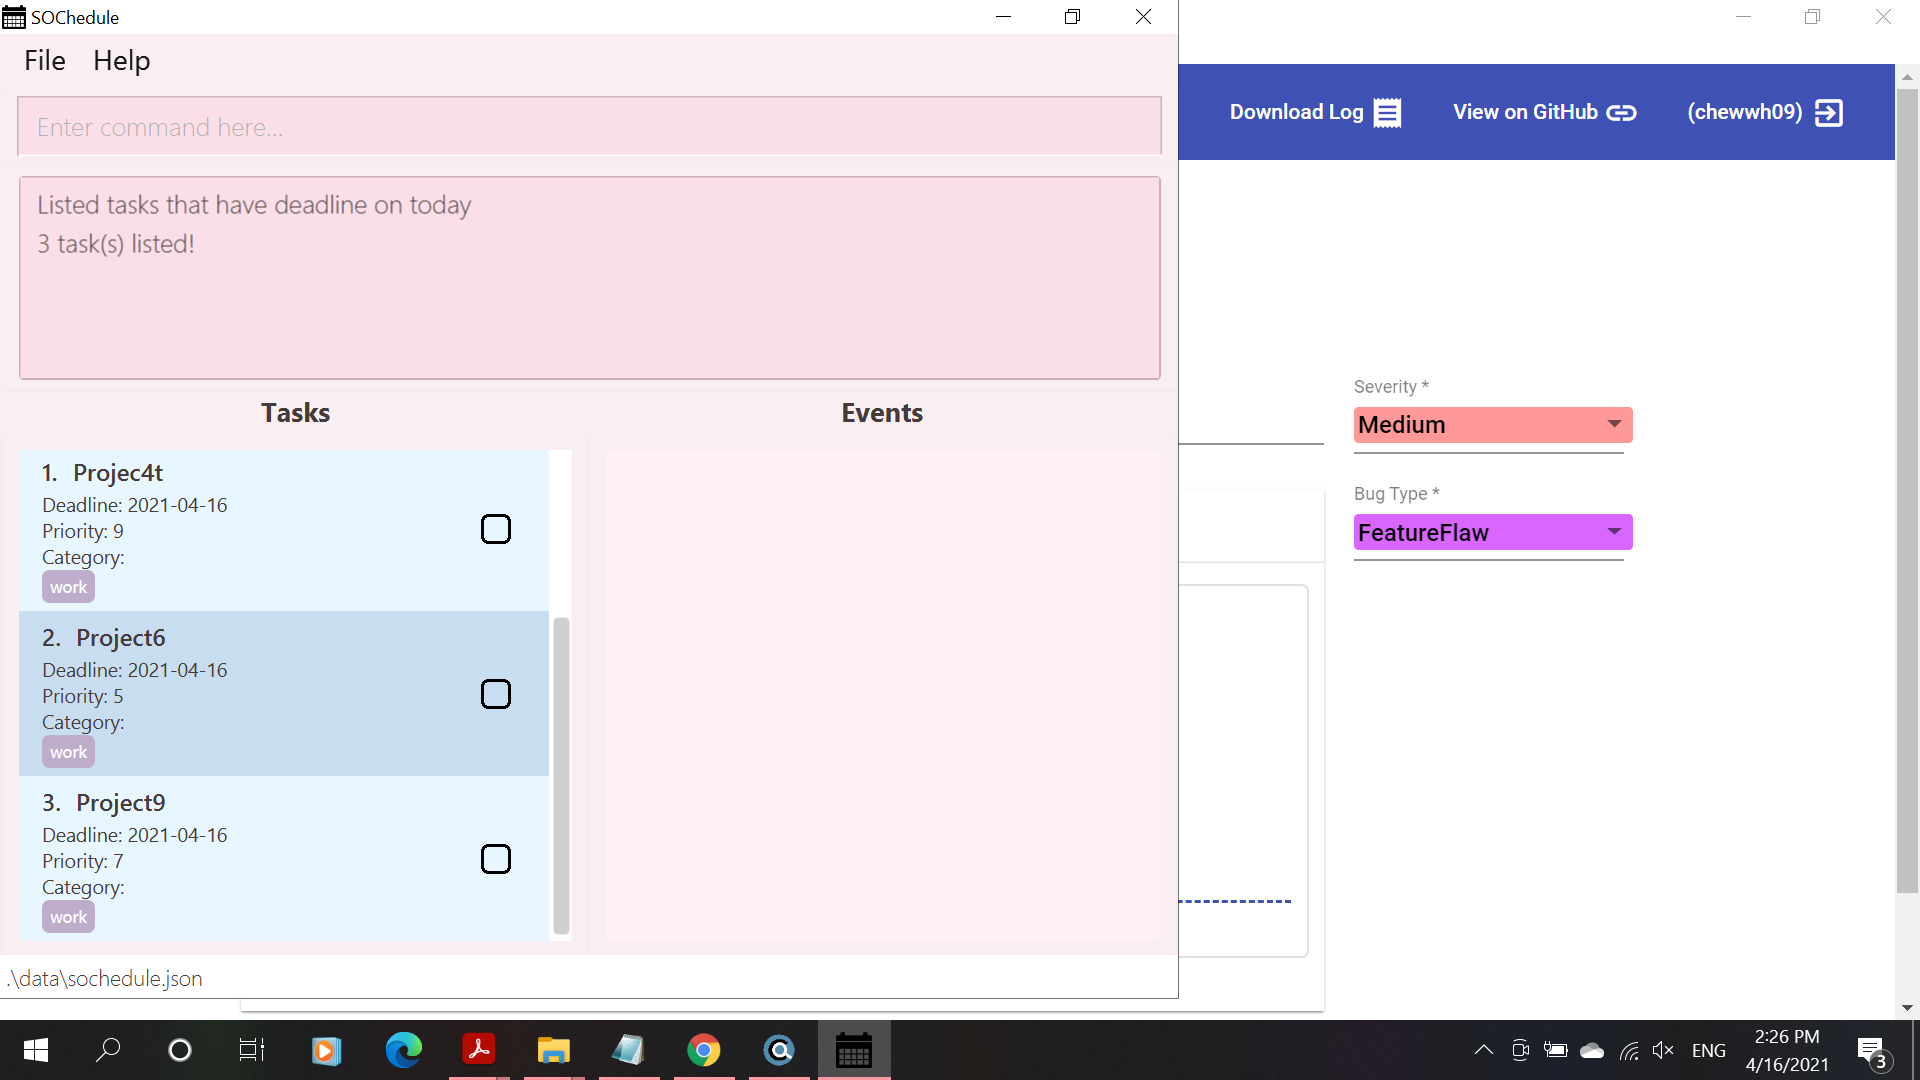1920x1080 pixels.
Task: Check the Projec4t task checkbox
Action: pyautogui.click(x=496, y=529)
